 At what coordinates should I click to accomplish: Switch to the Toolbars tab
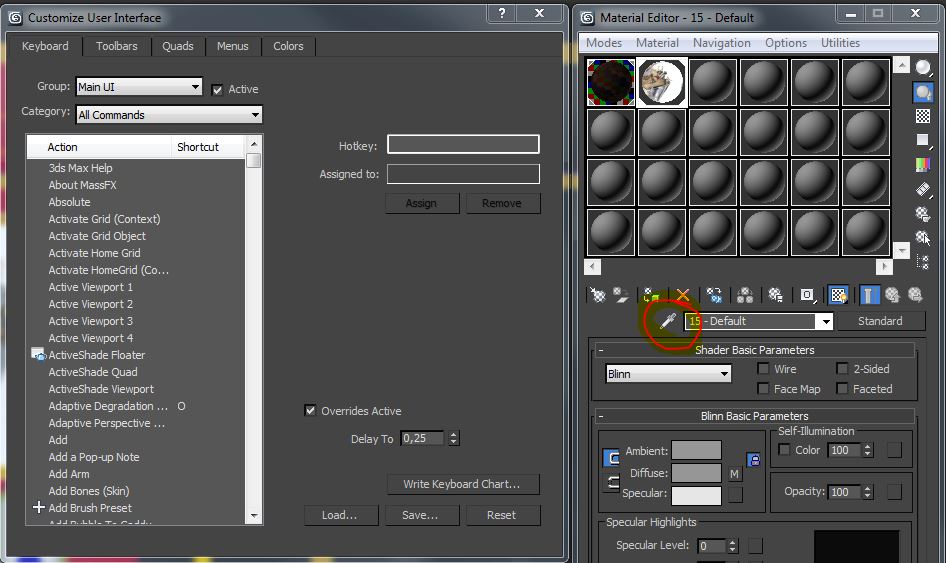116,46
